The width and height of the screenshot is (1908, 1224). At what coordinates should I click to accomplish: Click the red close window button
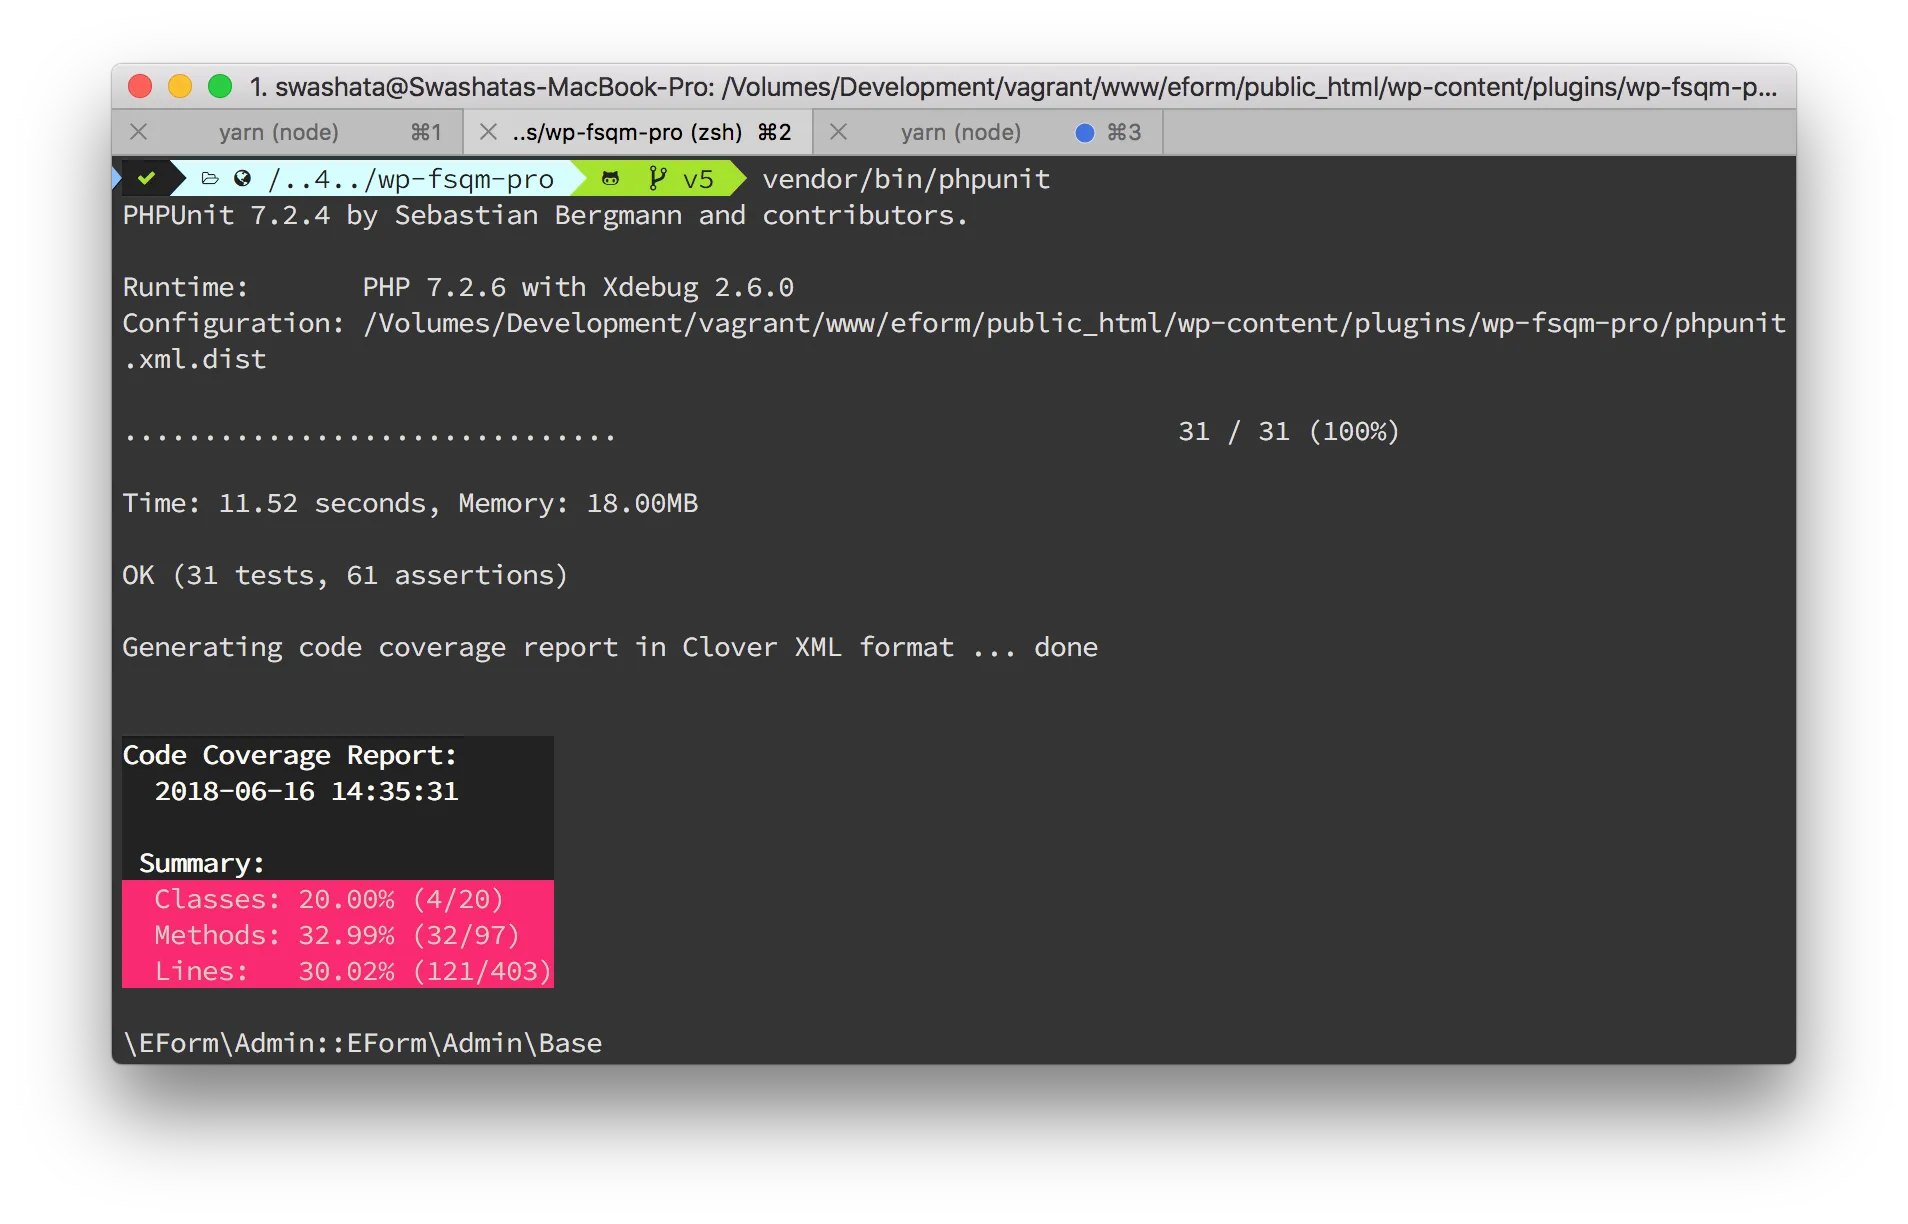pyautogui.click(x=140, y=87)
